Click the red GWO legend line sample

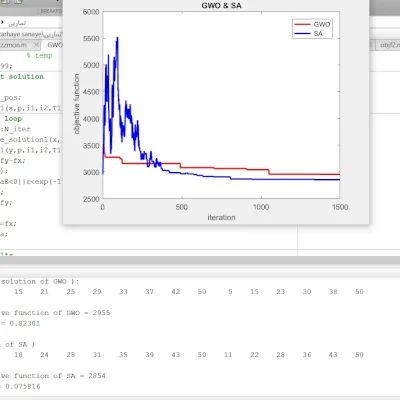302,24
